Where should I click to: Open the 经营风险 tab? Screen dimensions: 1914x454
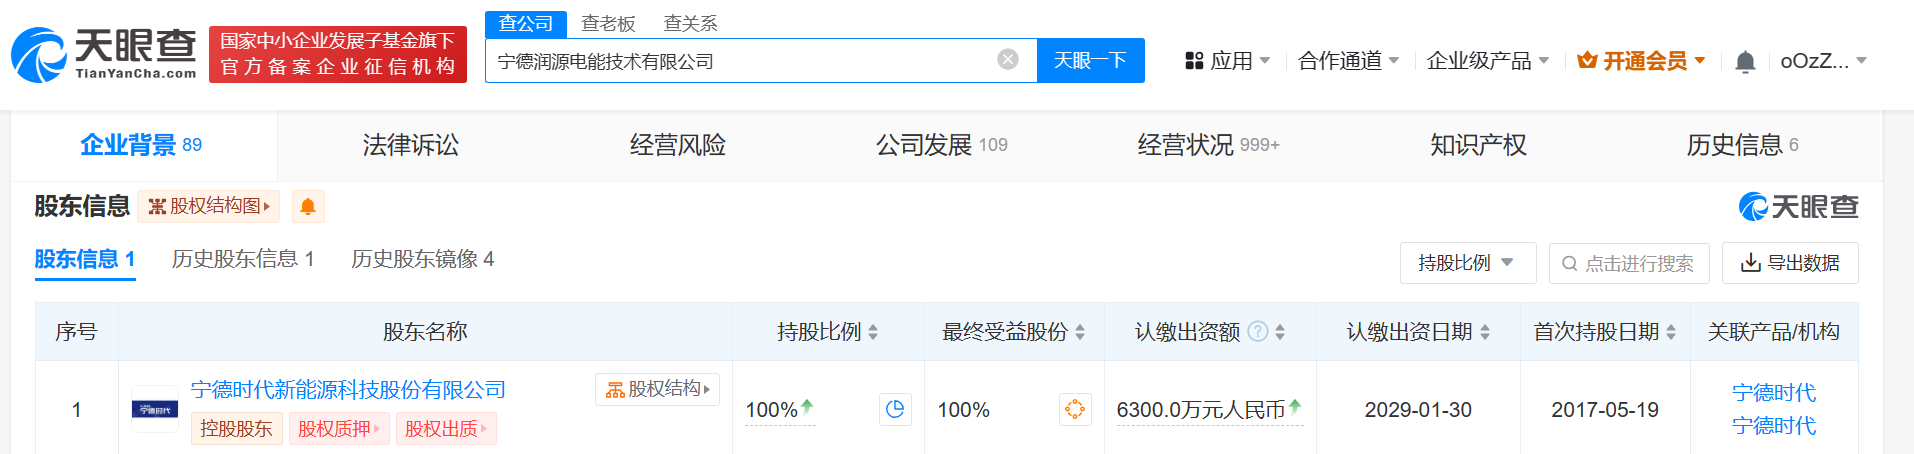(x=678, y=146)
